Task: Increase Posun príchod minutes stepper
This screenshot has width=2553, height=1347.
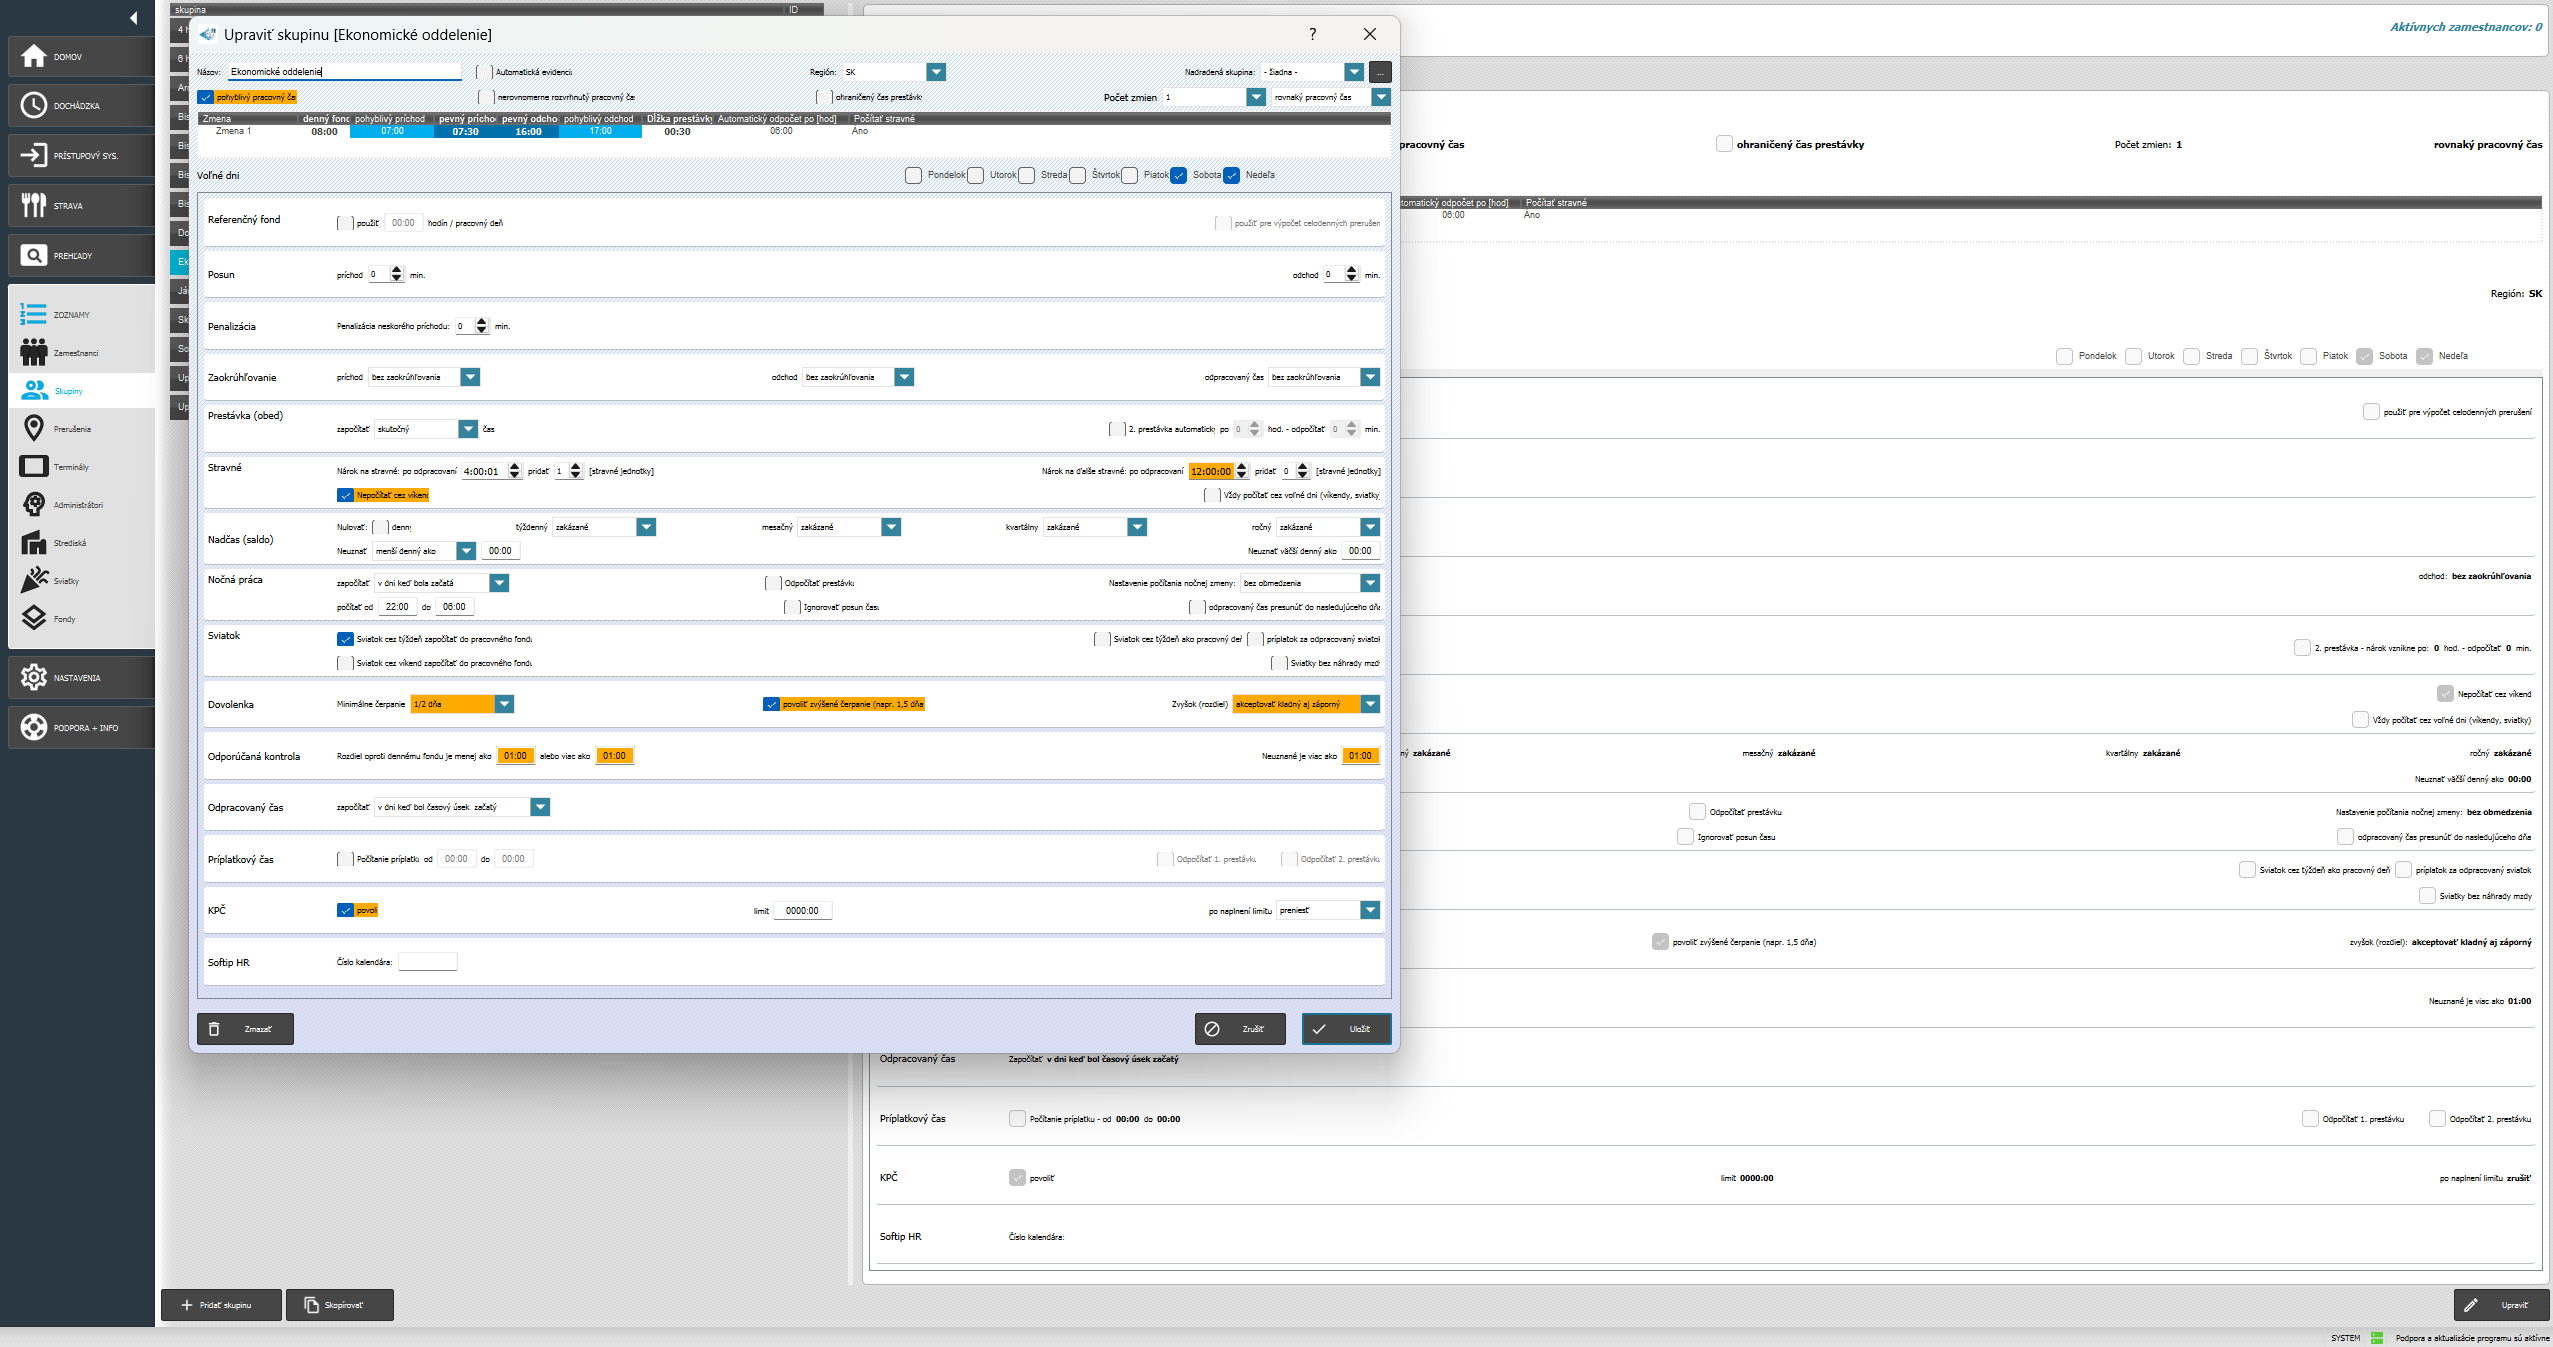Action: (397, 270)
